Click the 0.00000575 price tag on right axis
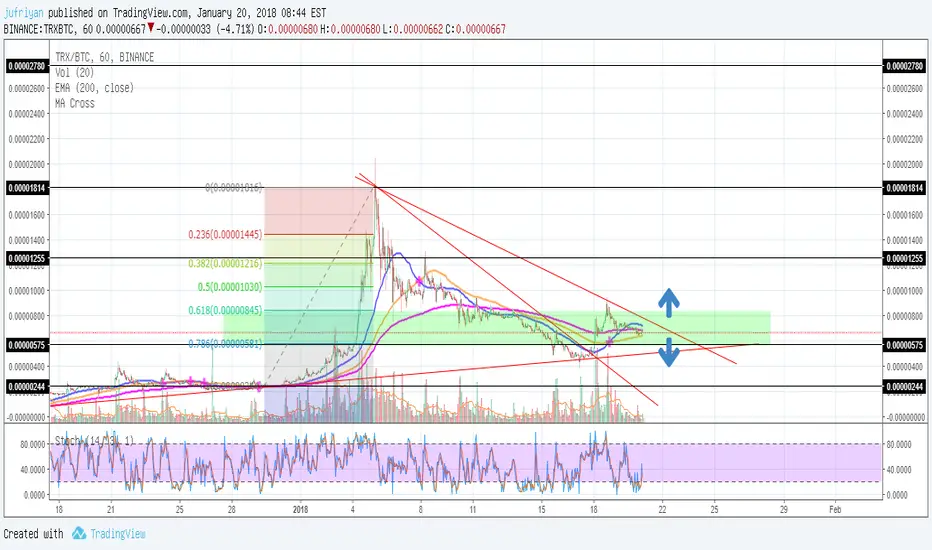This screenshot has height=550, width=932. (x=905, y=345)
